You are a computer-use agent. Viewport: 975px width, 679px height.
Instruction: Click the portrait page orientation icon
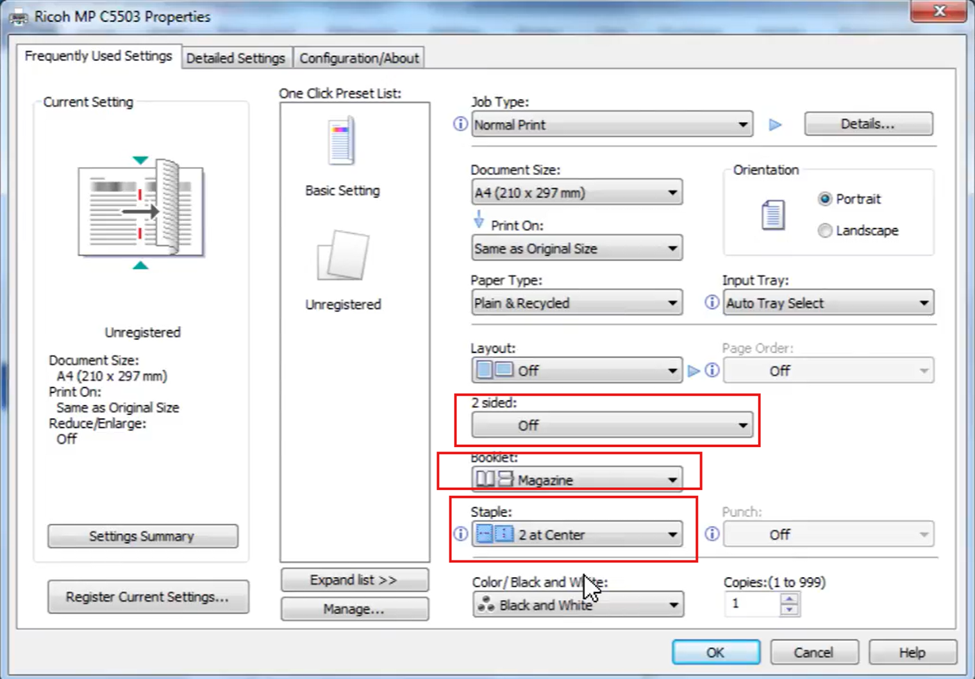click(x=773, y=215)
